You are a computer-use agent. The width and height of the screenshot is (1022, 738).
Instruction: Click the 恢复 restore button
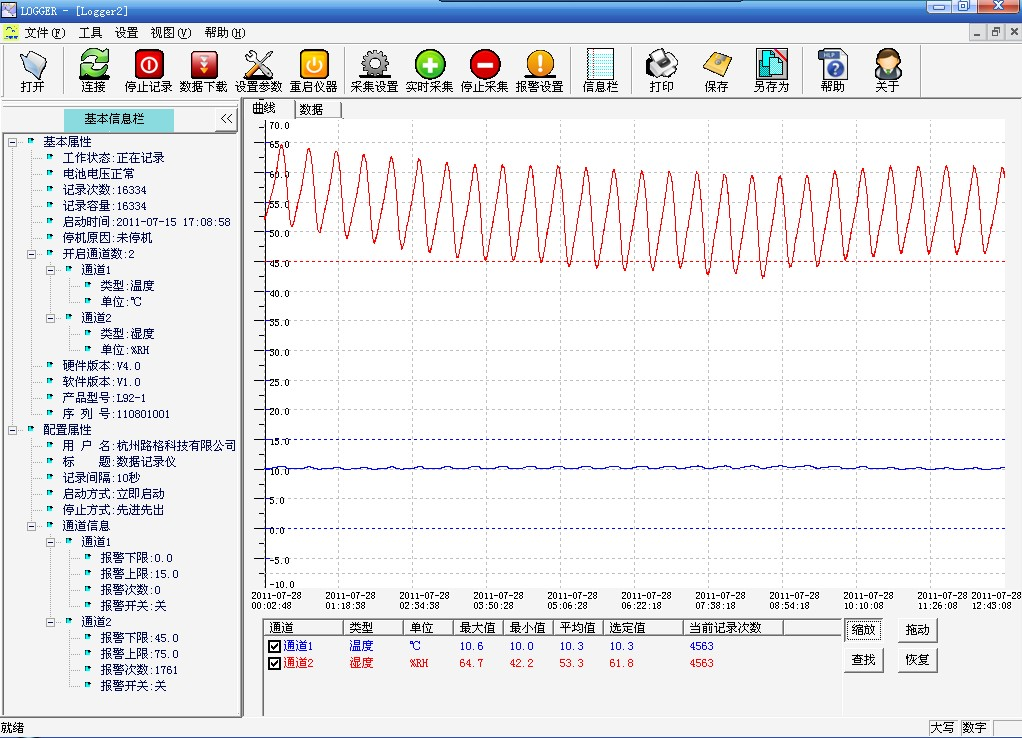click(x=917, y=661)
